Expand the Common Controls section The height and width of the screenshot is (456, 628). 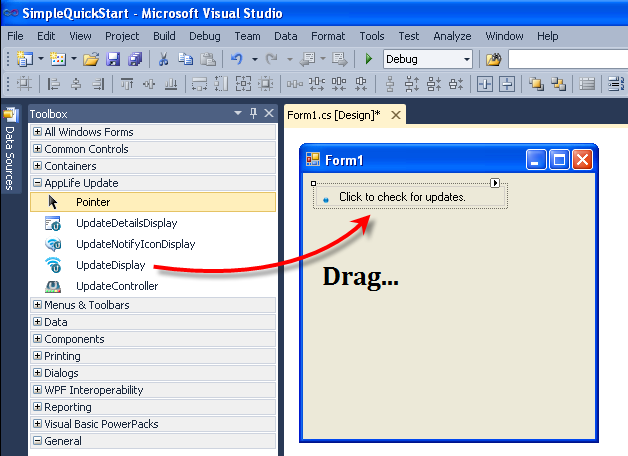point(37,149)
